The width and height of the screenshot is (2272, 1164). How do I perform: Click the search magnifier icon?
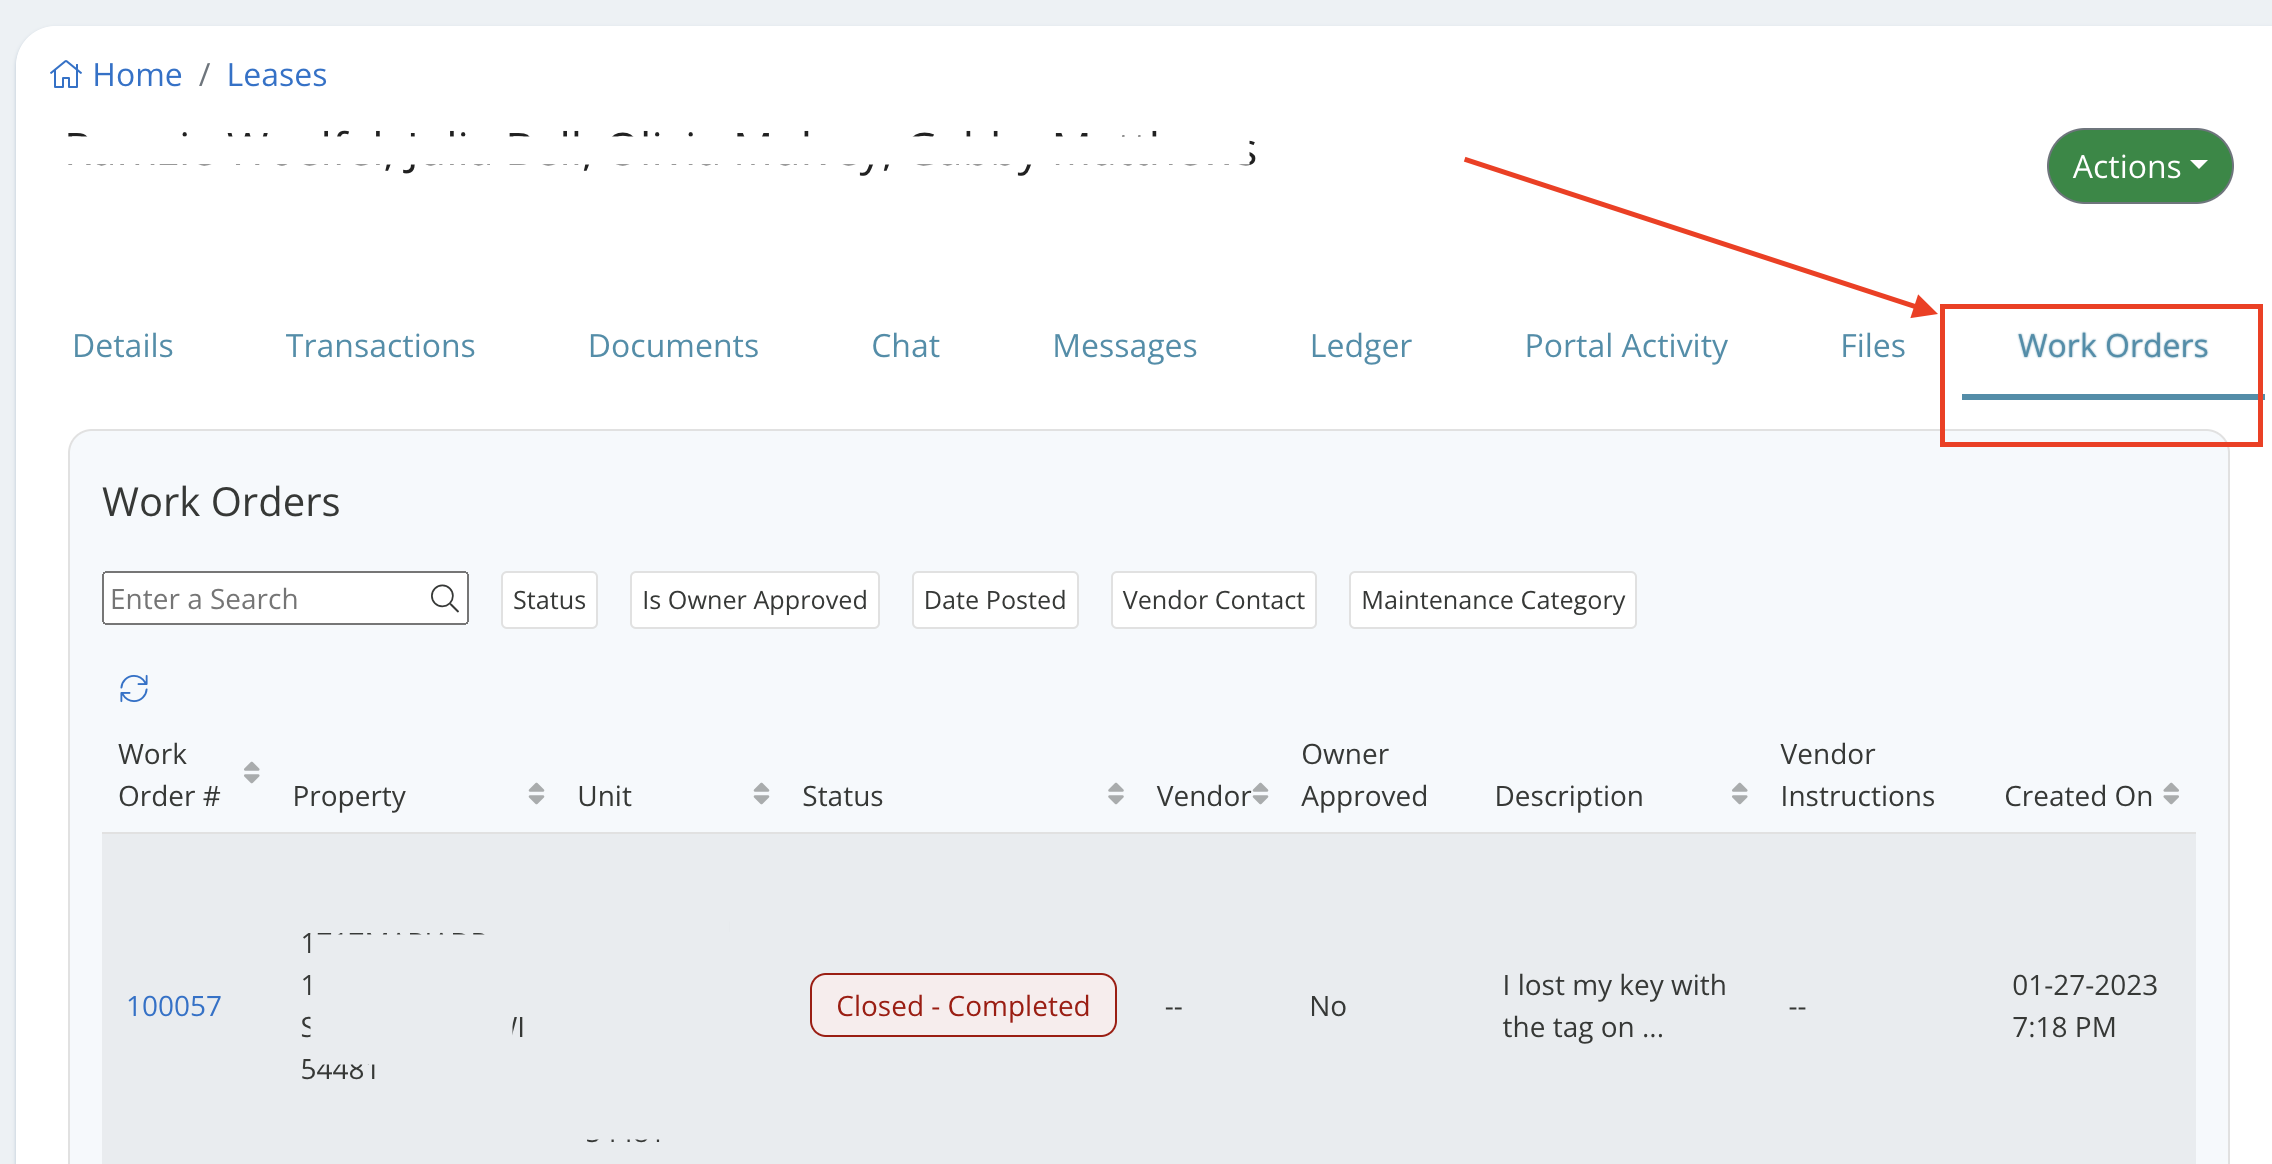(444, 598)
